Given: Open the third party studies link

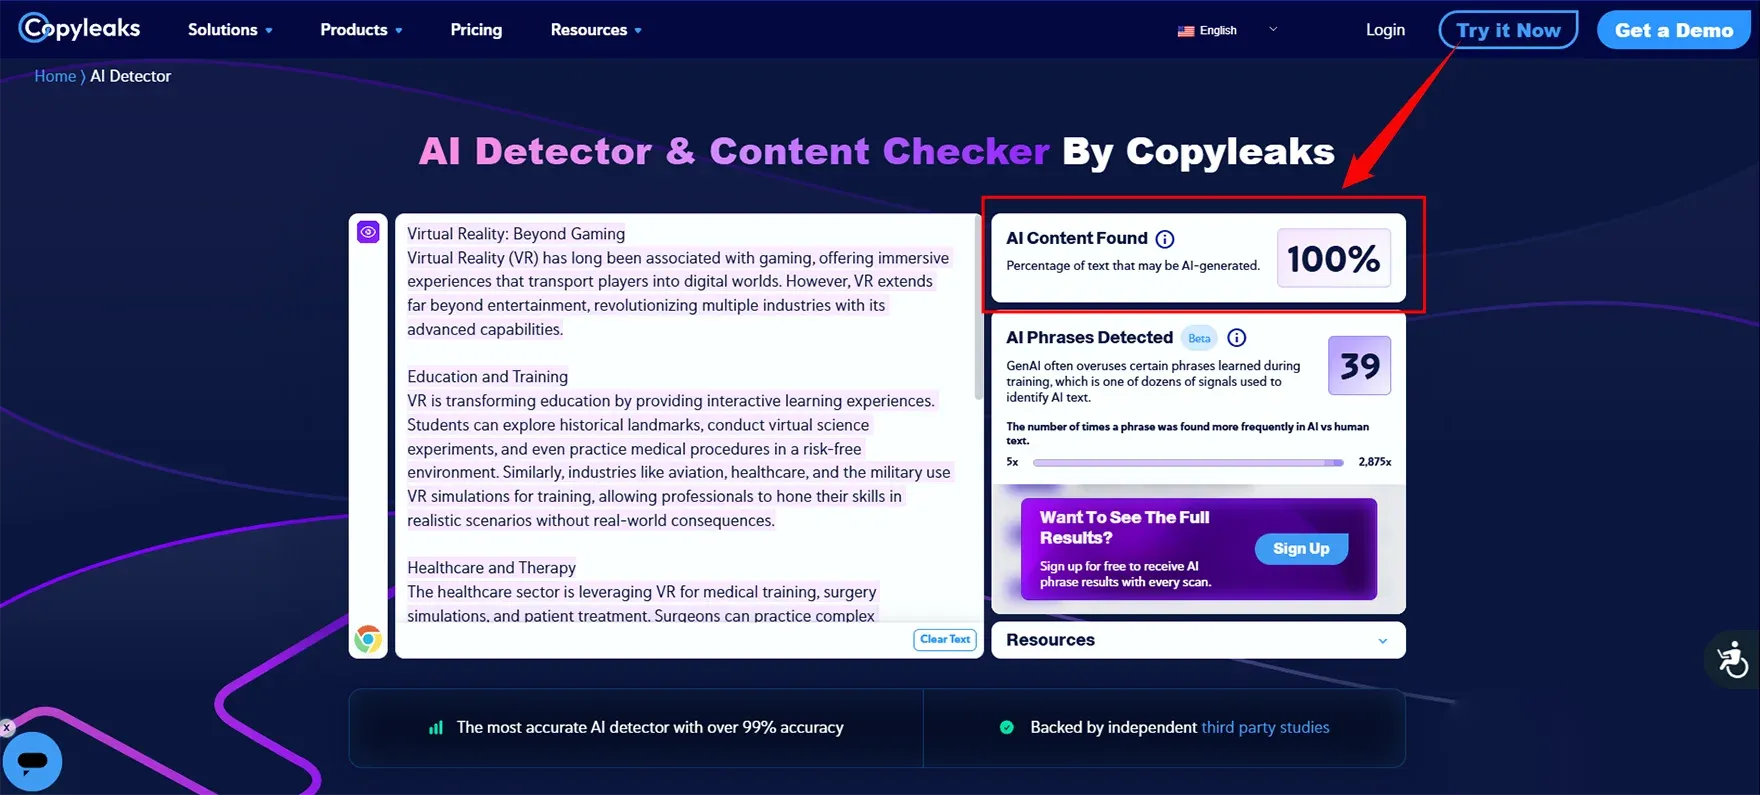Looking at the screenshot, I should pyautogui.click(x=1265, y=727).
